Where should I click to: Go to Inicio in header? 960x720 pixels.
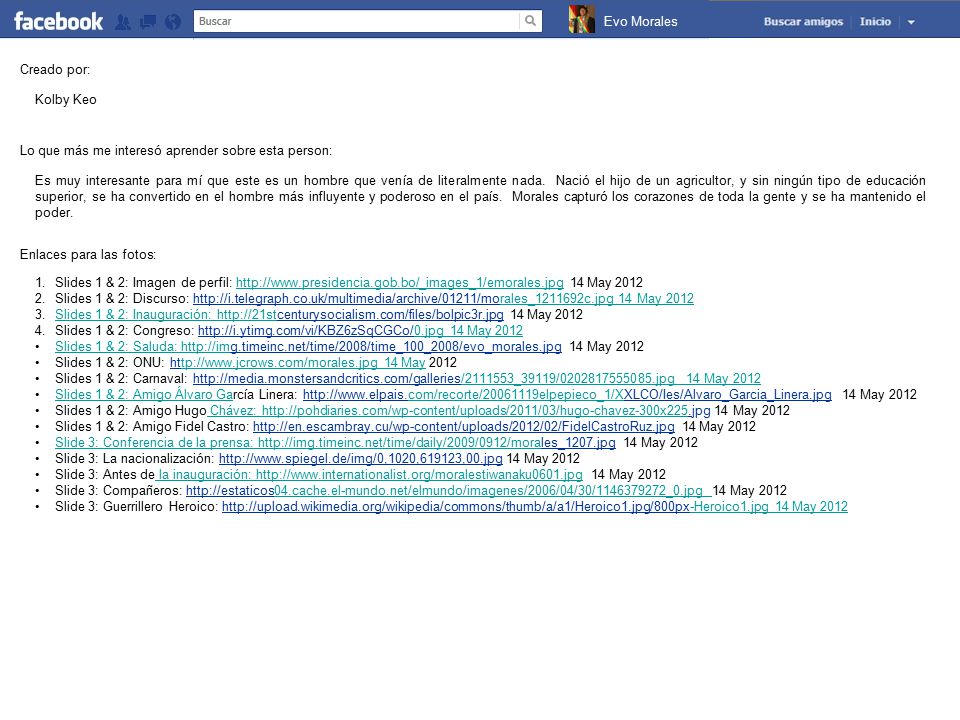pyautogui.click(x=875, y=21)
